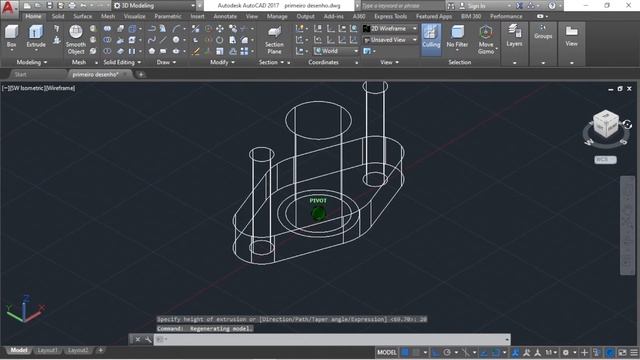Viewport: 640px width, 360px height.
Task: Open the Express Tools ribbon tab
Action: coord(391,16)
